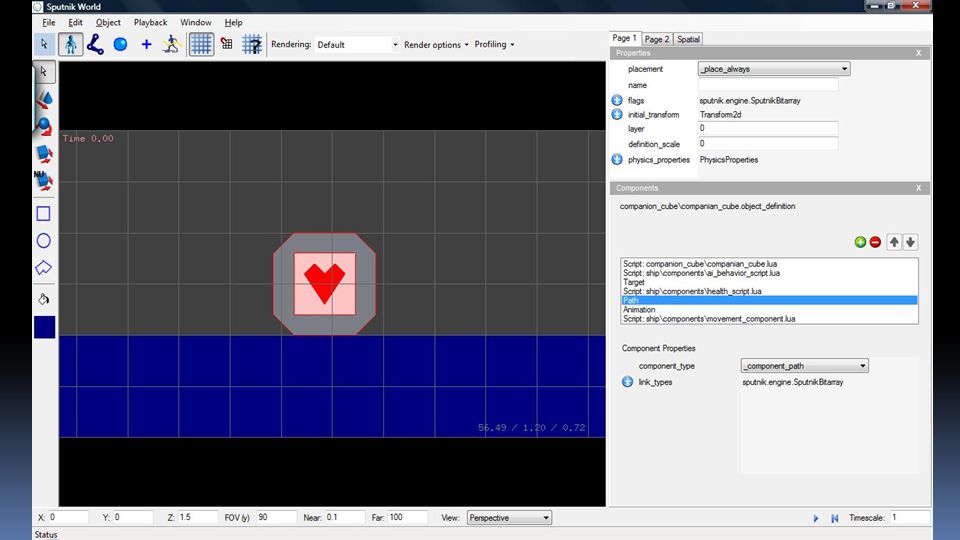This screenshot has height=540, width=960.
Task: Select the Target component
Action: pos(769,282)
